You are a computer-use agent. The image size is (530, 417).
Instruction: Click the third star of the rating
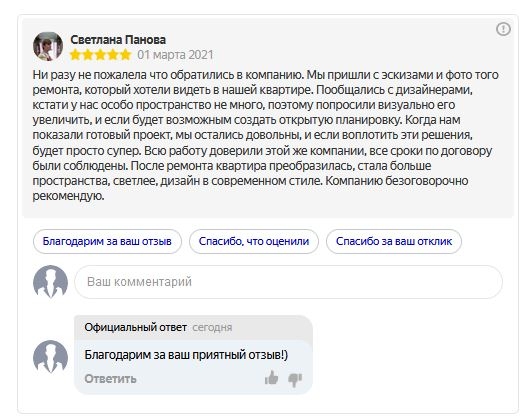click(100, 55)
